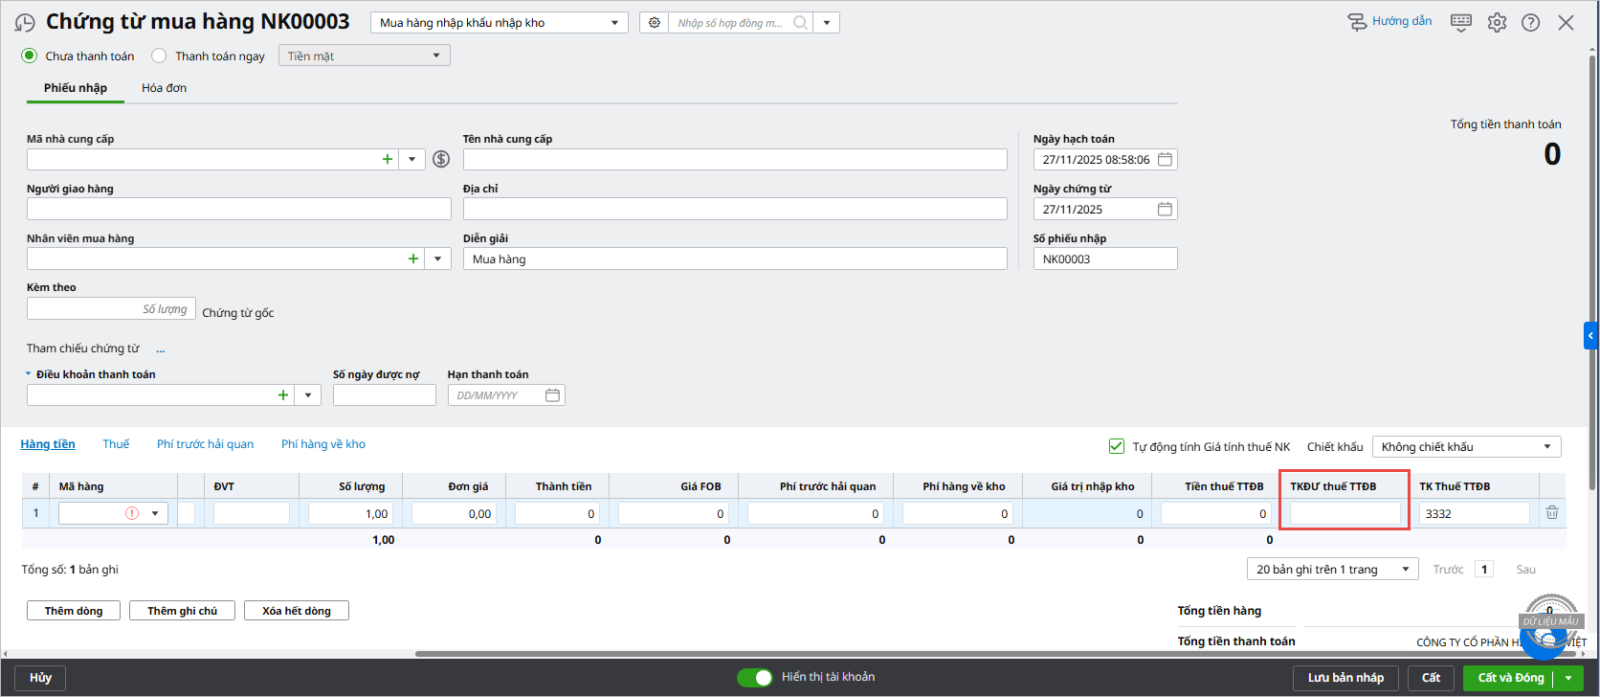Click the TKĐƯ thuế TTĐB input cell
This screenshot has height=697, width=1600.
[x=1344, y=514]
